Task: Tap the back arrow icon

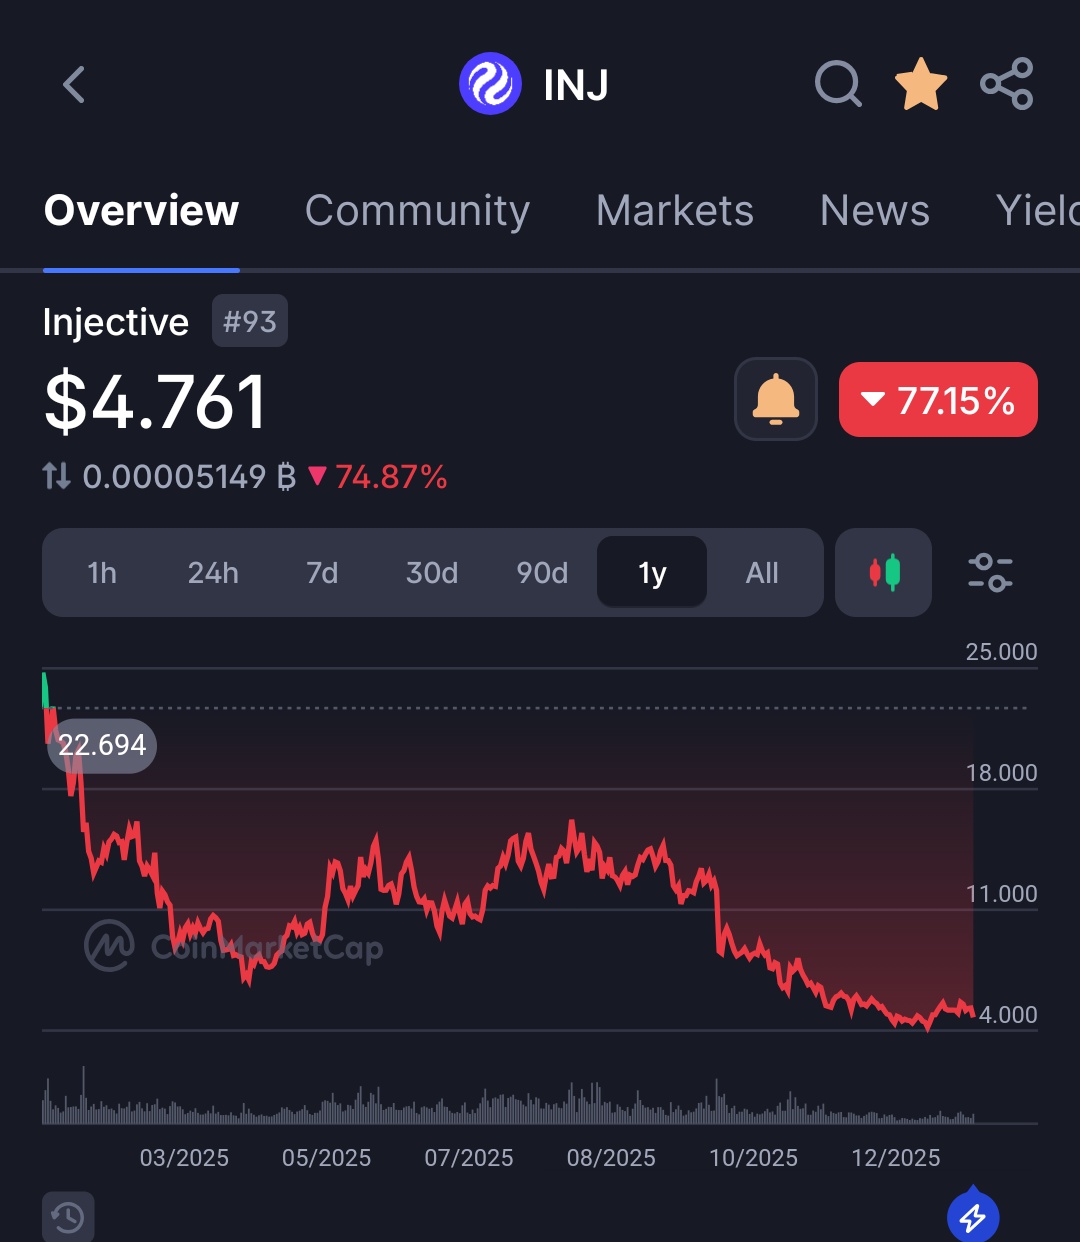Action: click(74, 85)
